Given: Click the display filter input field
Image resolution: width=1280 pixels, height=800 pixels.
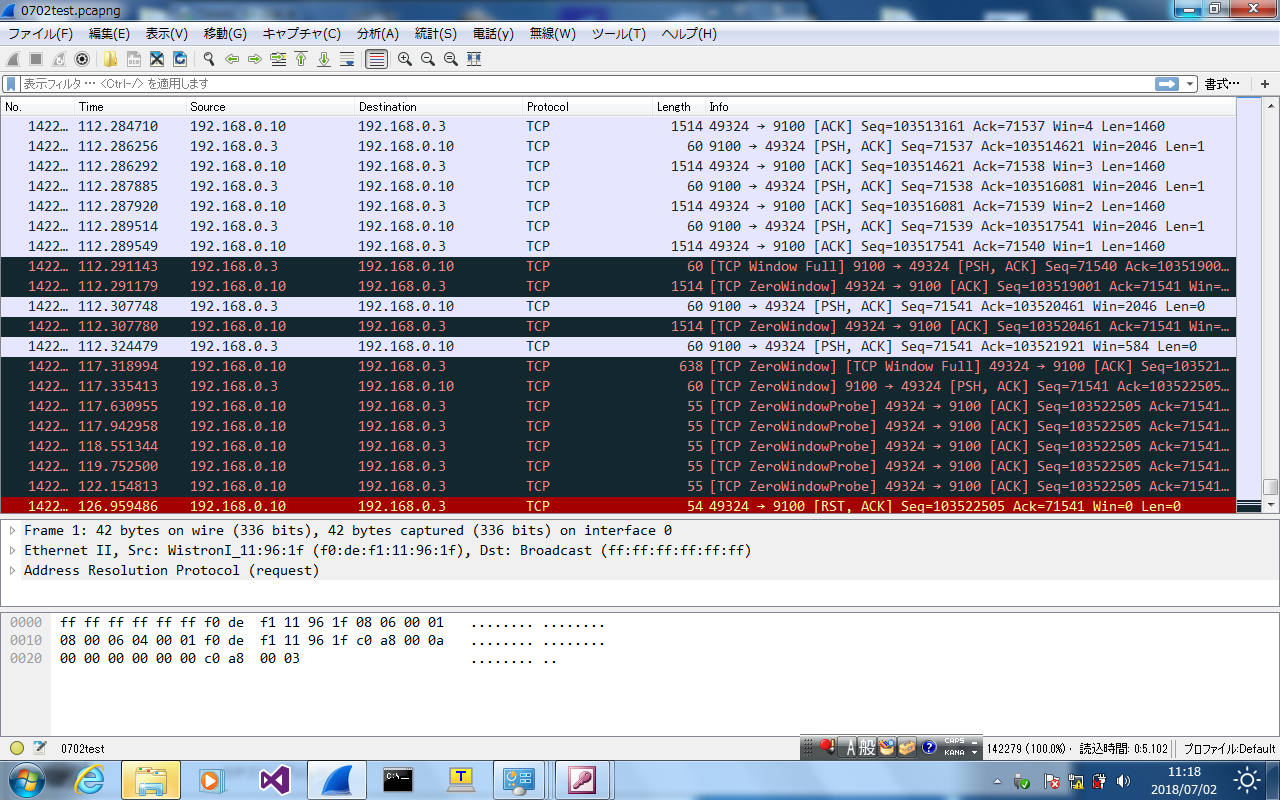Looking at the screenshot, I should [586, 84].
